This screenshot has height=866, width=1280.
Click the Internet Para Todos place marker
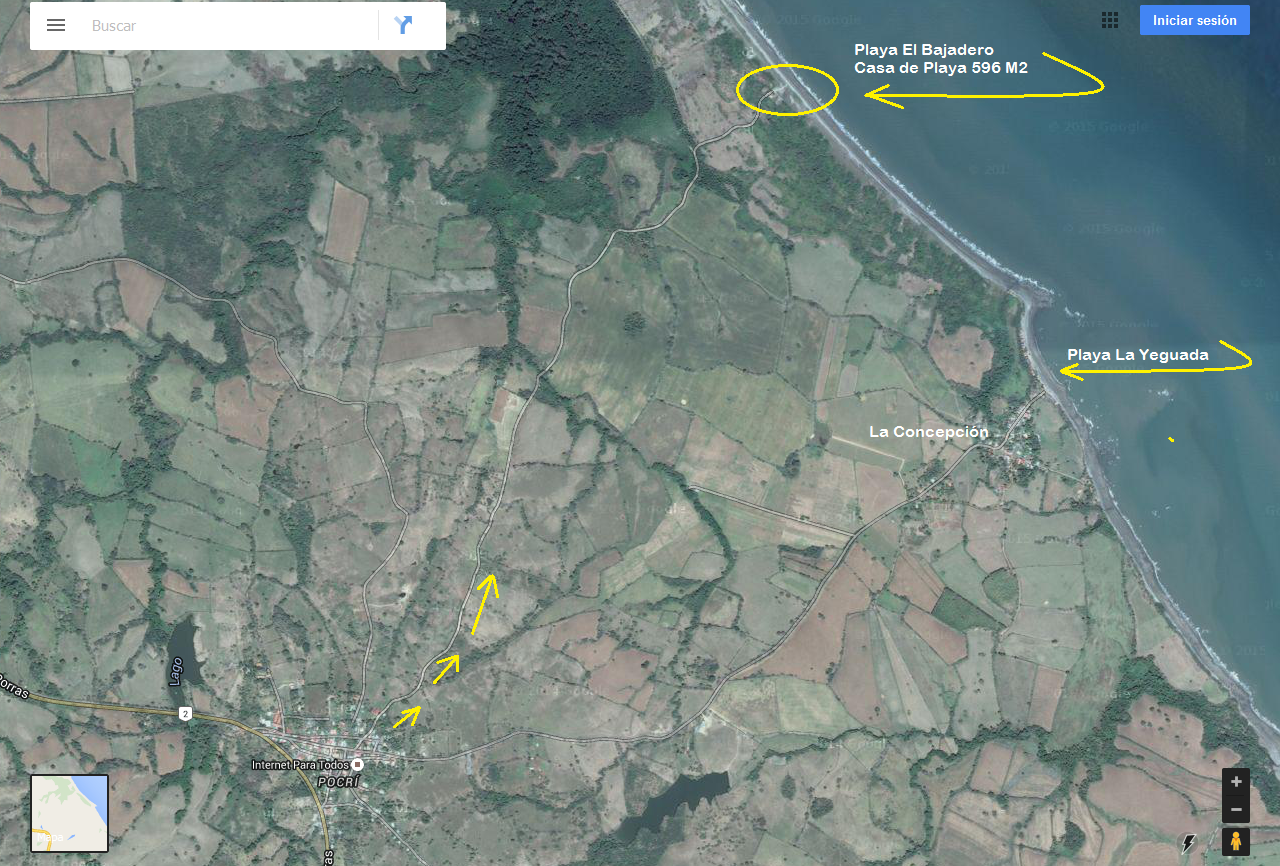click(x=358, y=765)
